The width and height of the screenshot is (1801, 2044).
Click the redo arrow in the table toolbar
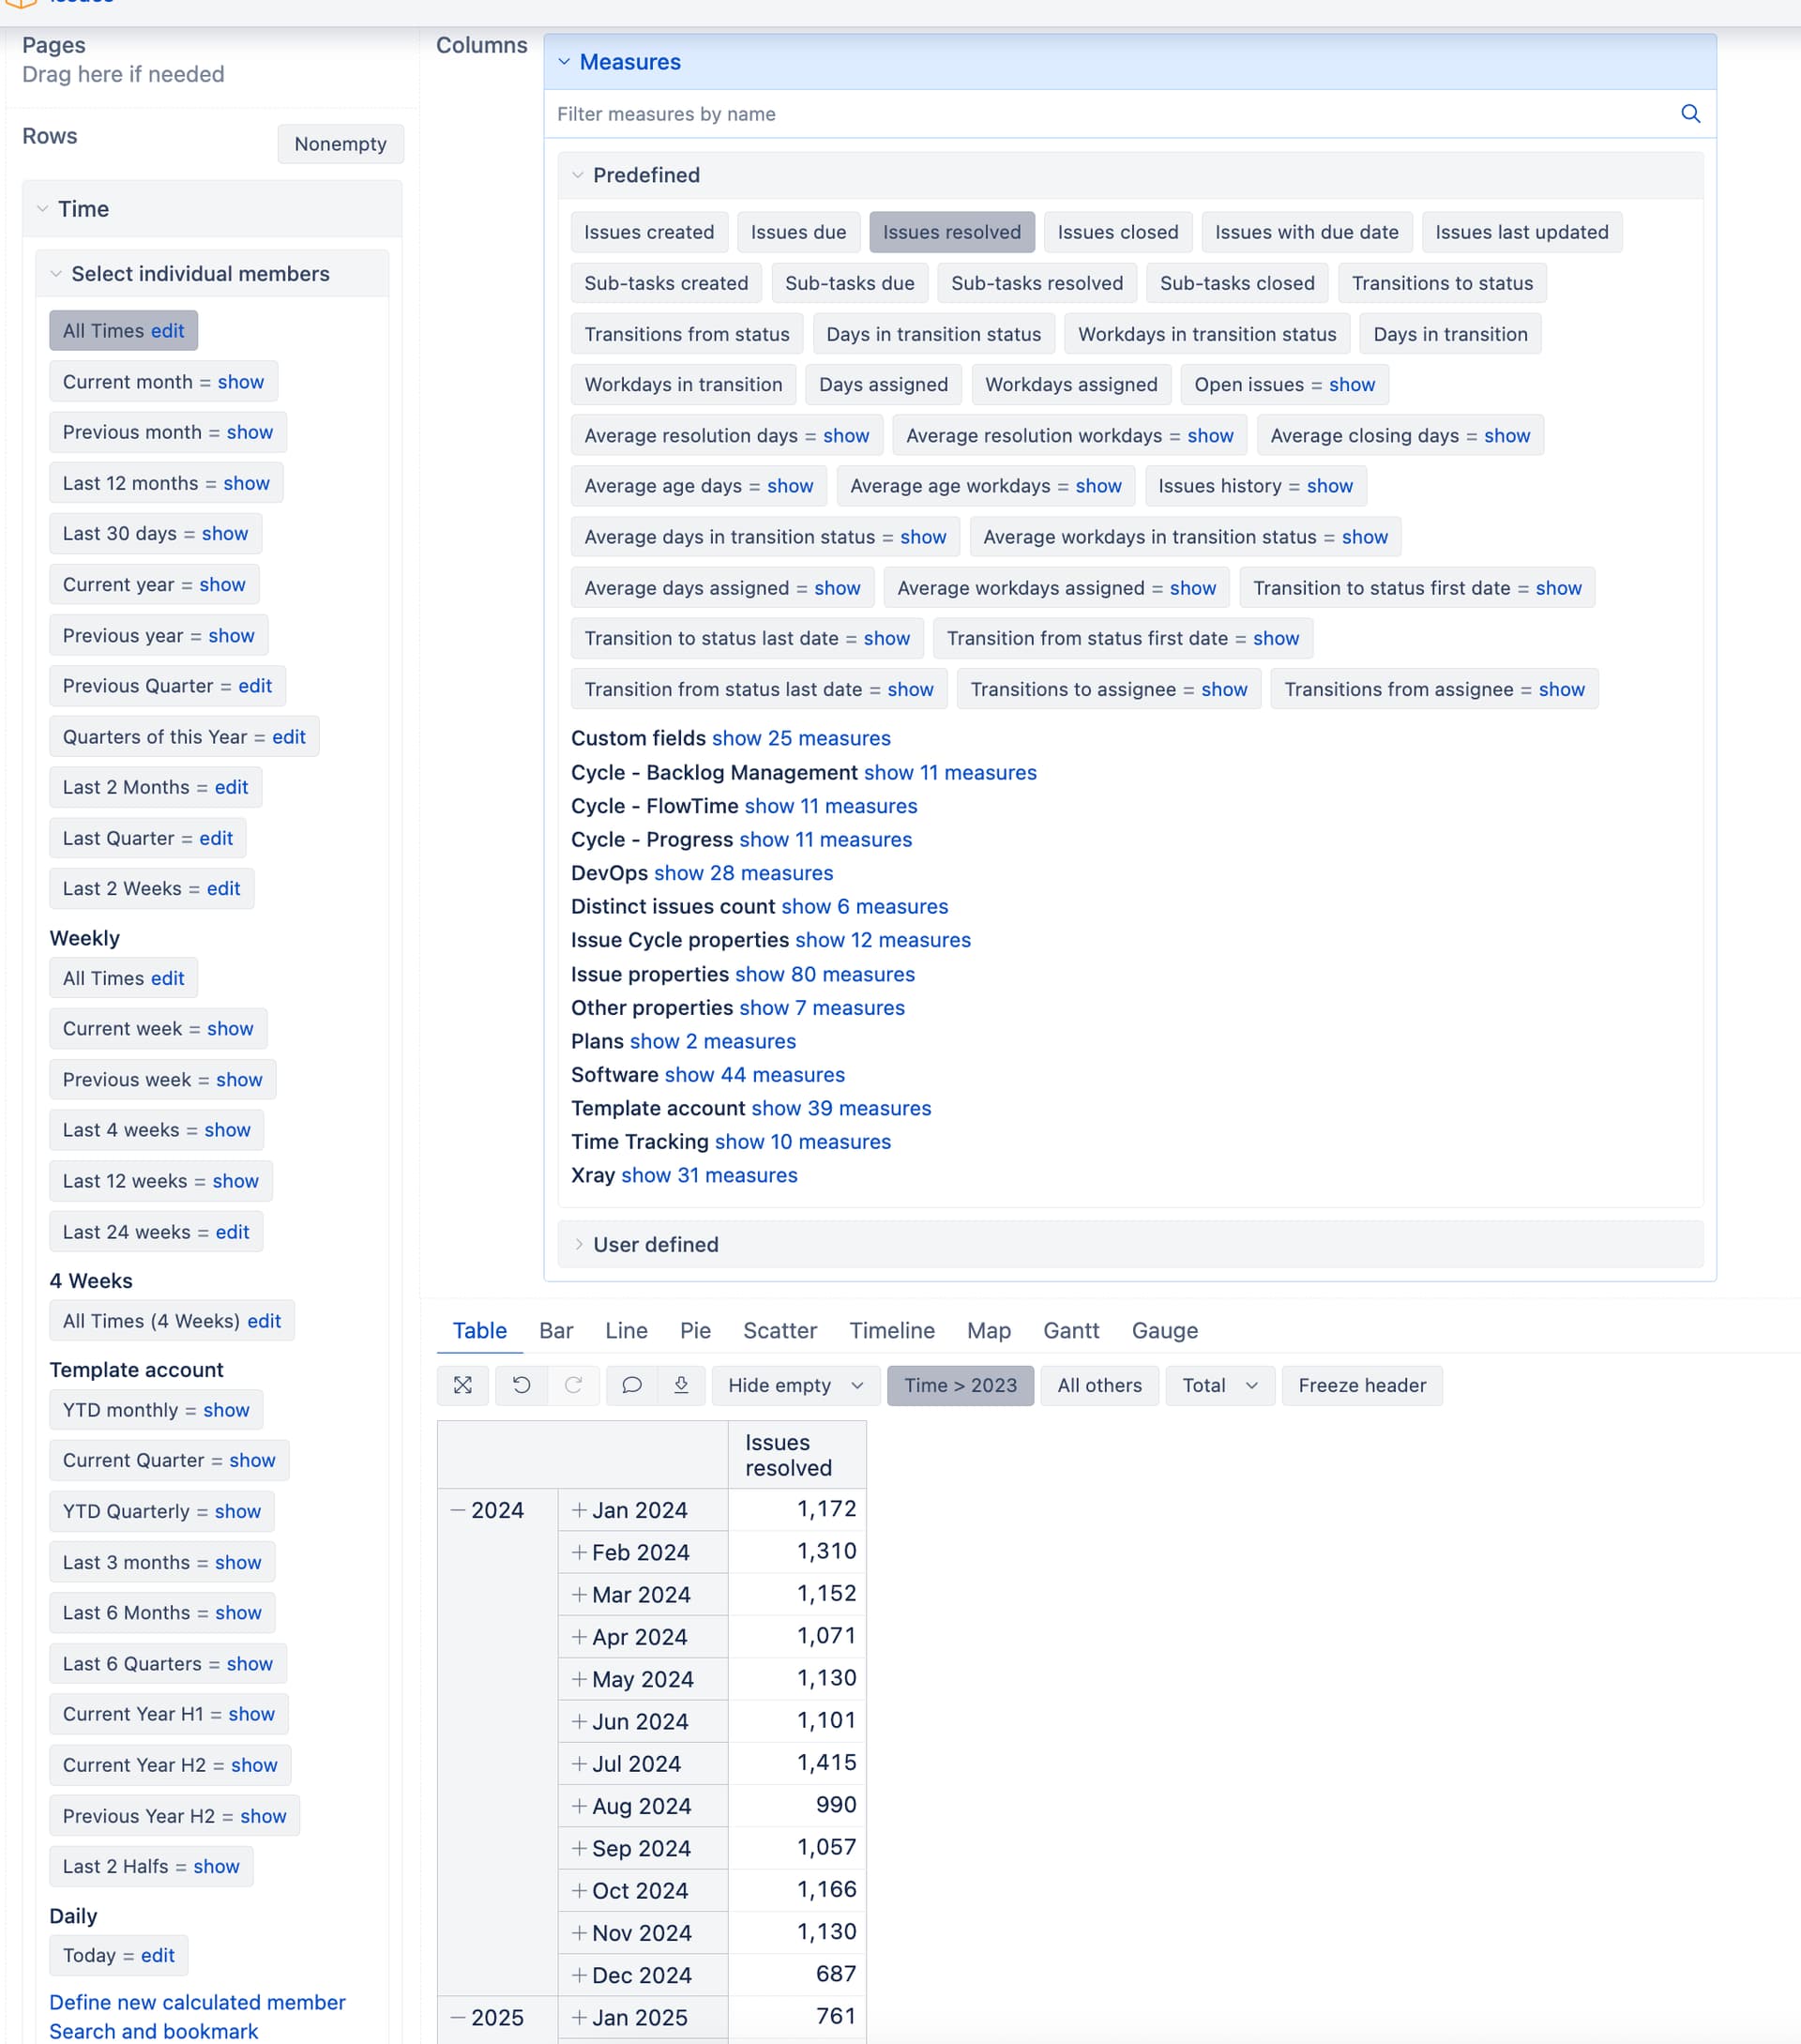point(573,1385)
